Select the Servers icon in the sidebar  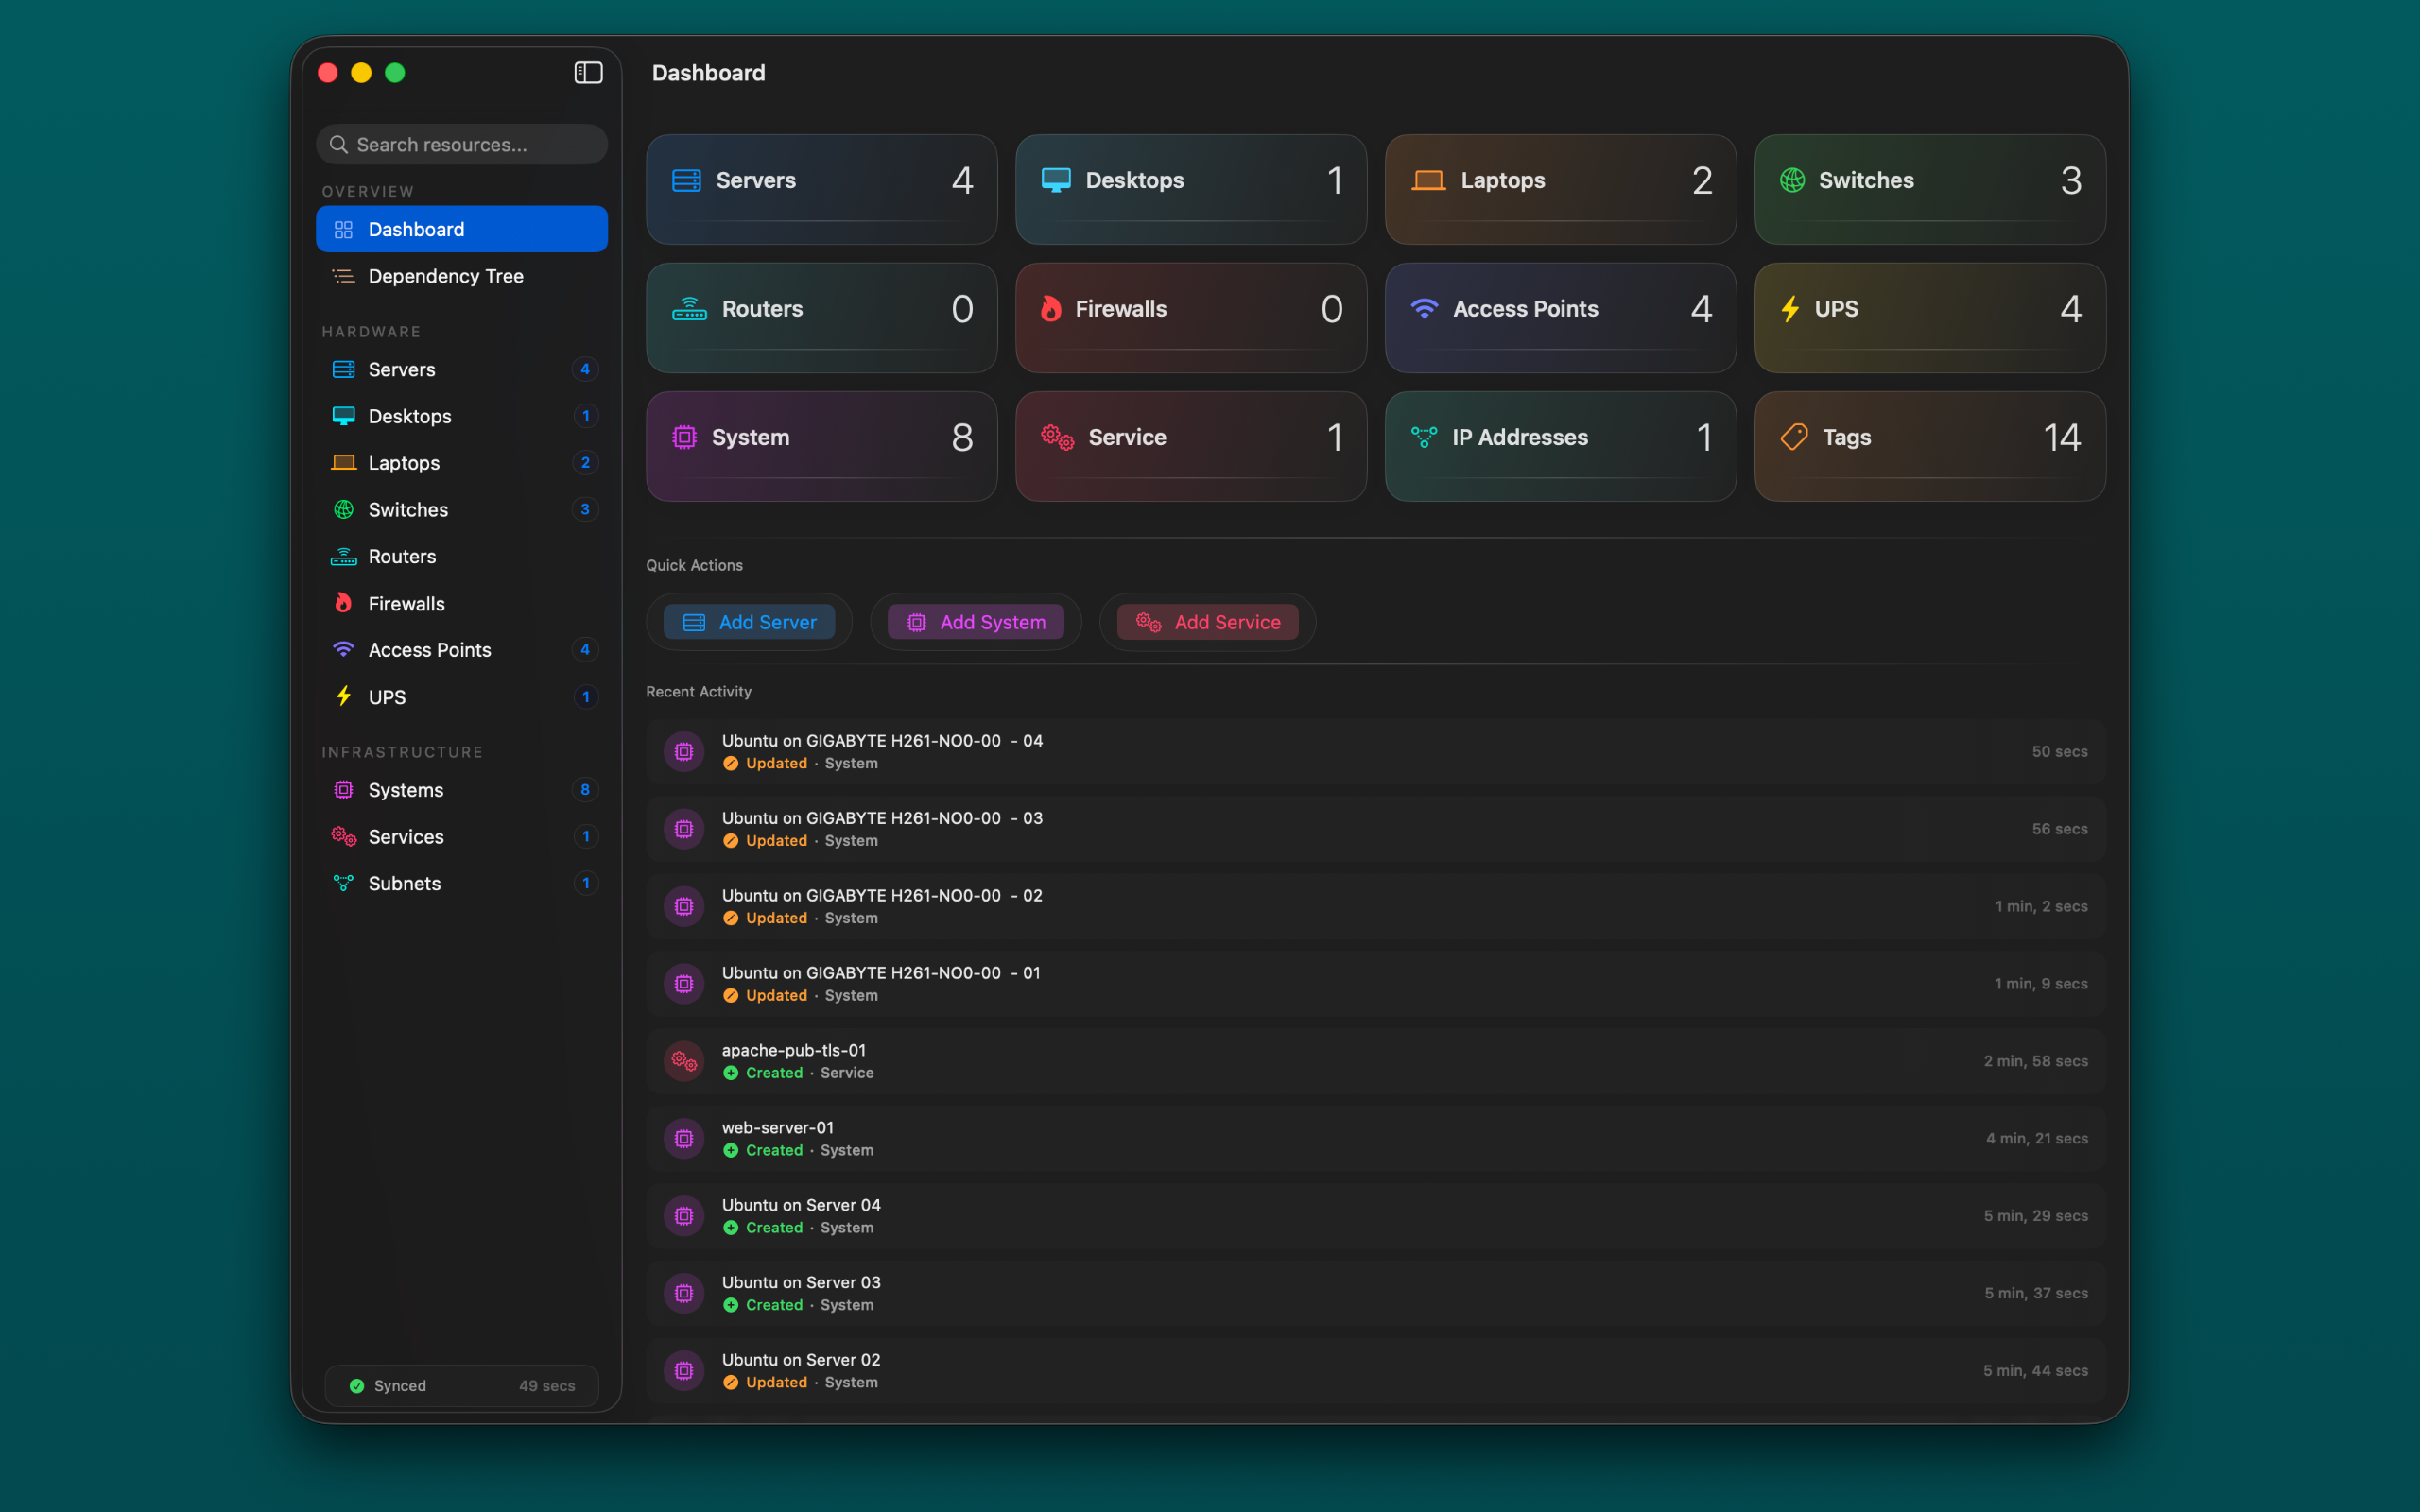click(344, 369)
